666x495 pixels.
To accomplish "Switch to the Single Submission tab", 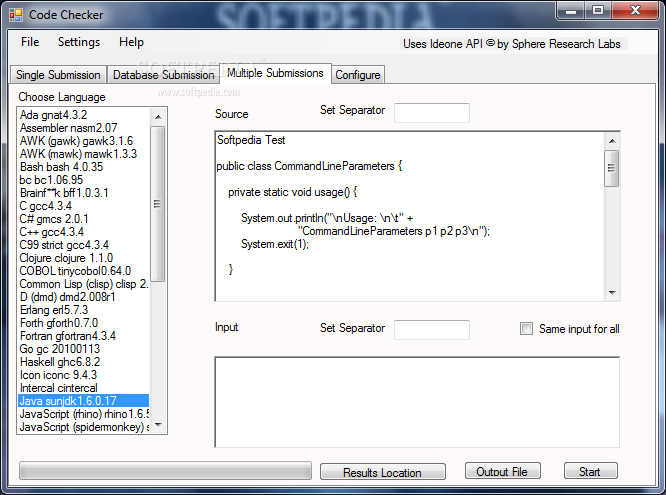I will point(58,75).
